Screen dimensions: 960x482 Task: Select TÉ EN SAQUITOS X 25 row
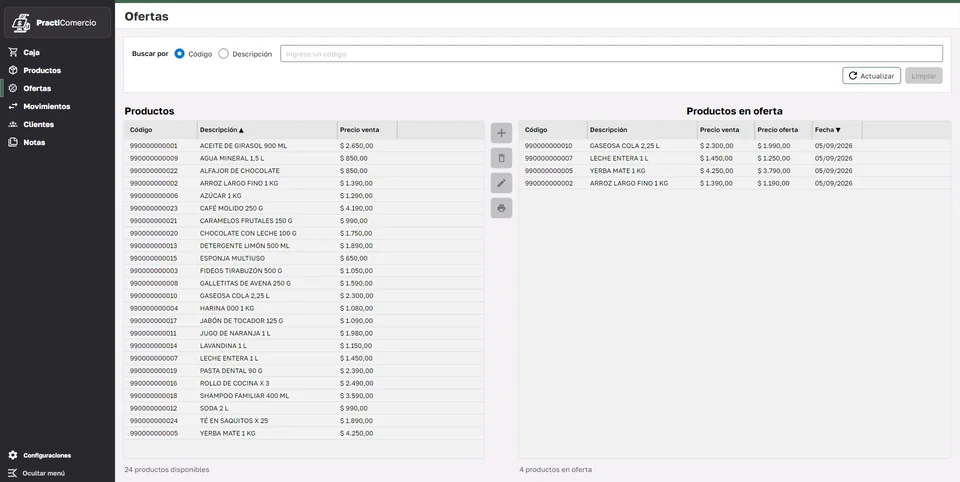(x=304, y=421)
